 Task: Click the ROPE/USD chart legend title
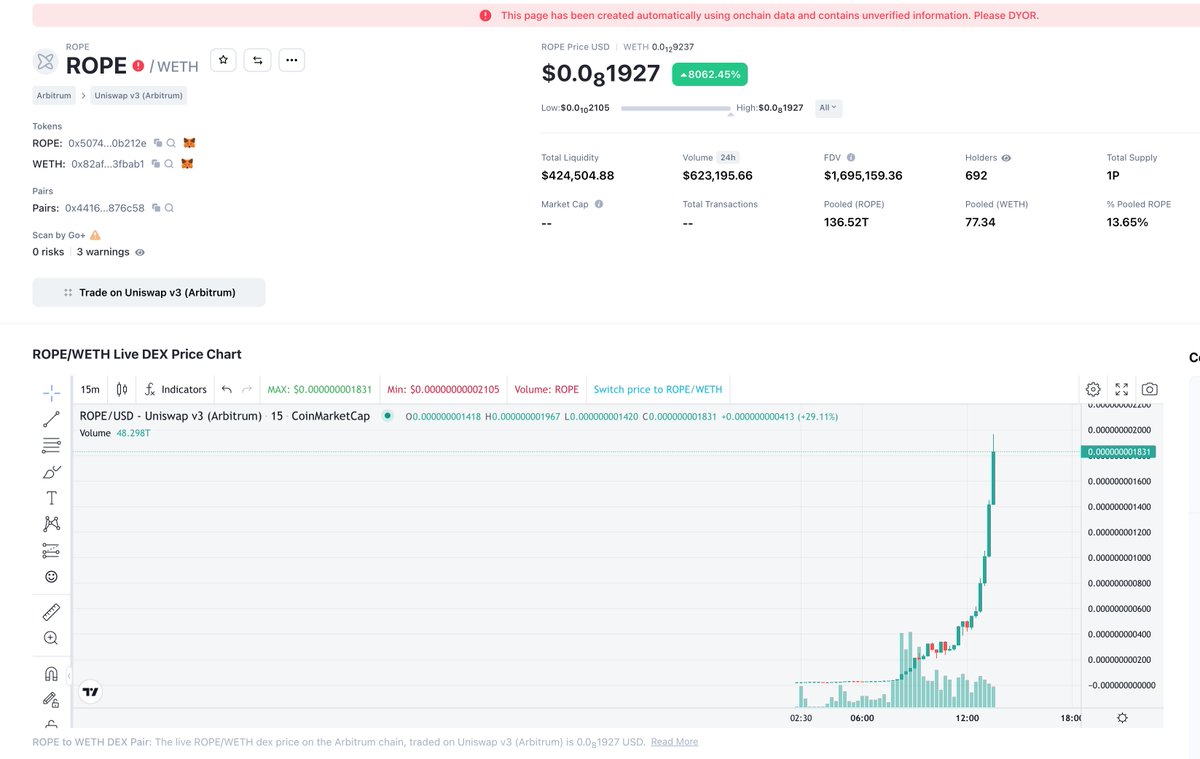(x=225, y=416)
